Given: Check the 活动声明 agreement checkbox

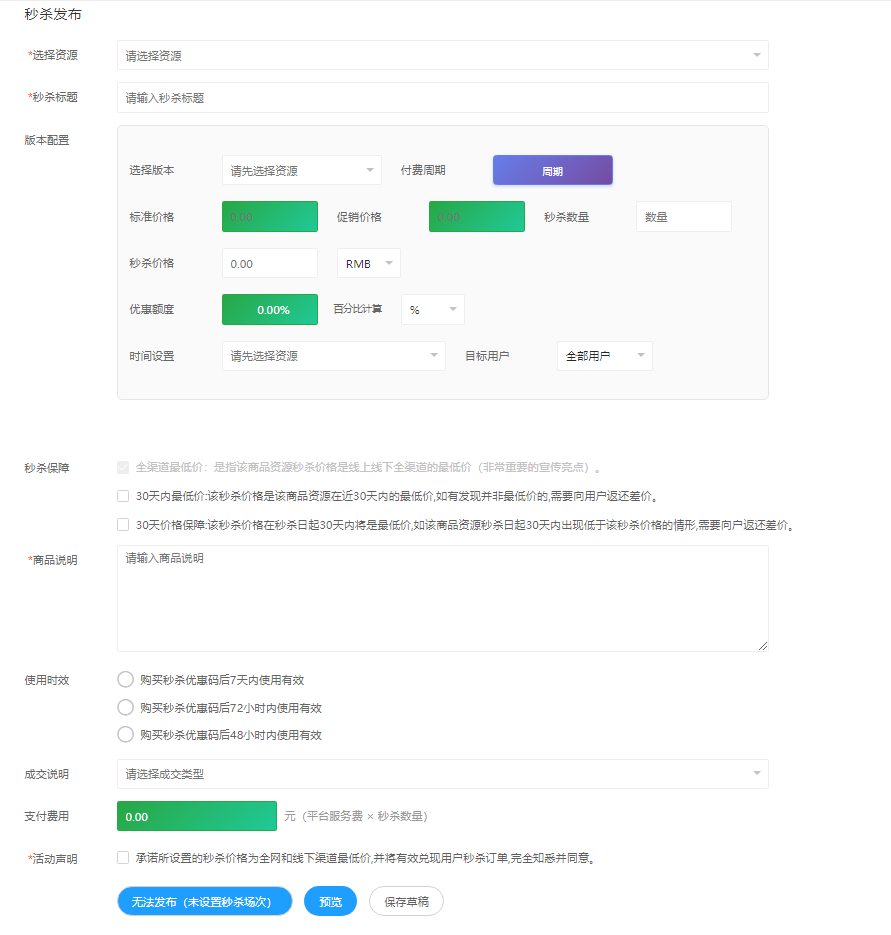Looking at the screenshot, I should [123, 857].
